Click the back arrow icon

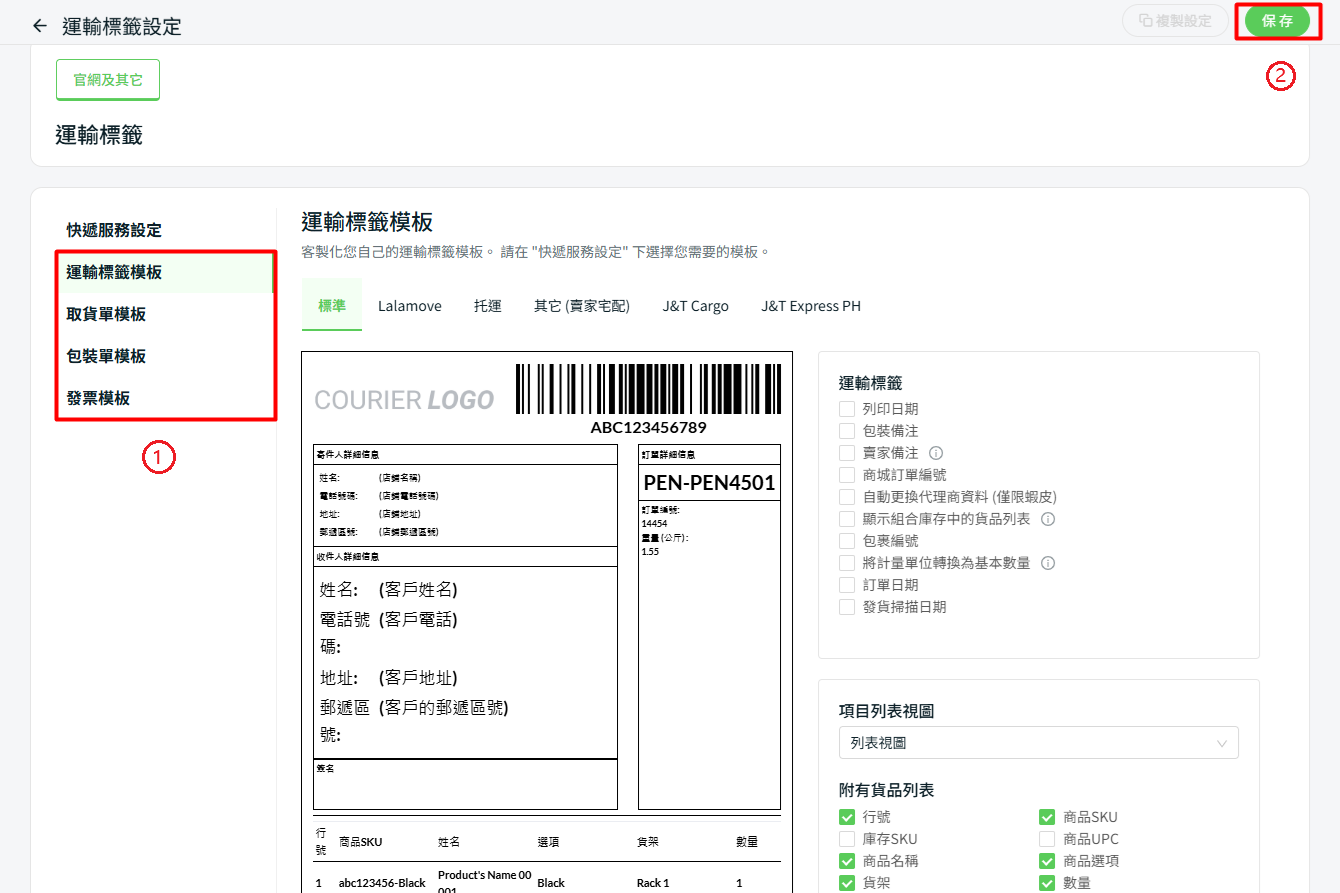(40, 26)
